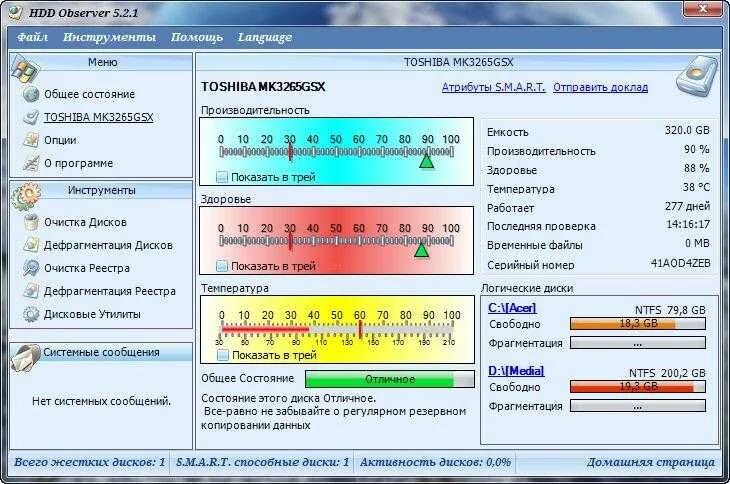Open the Файл menu
The width and height of the screenshot is (730, 484).
[32, 37]
